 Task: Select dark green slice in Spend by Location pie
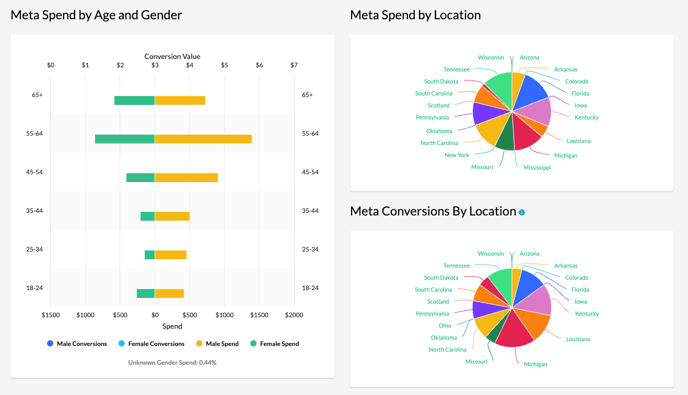pos(506,137)
